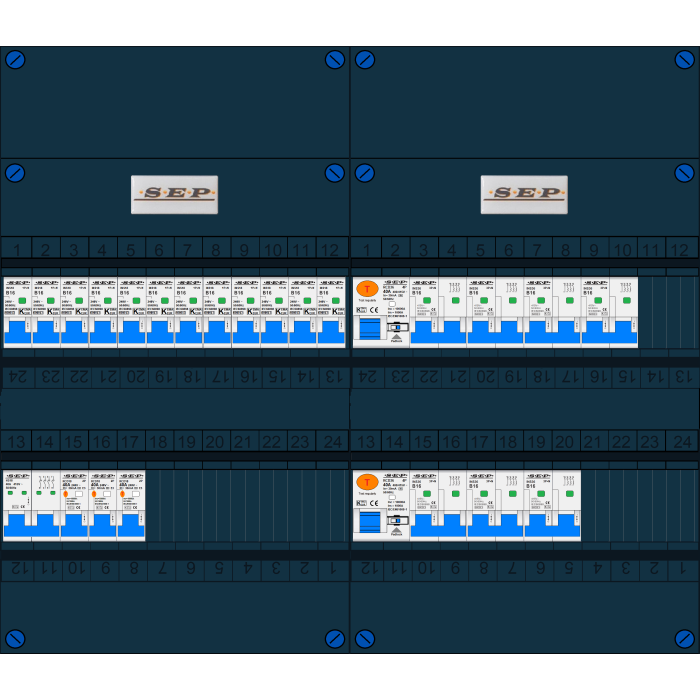Click the right SEP logo label
This screenshot has width=700, height=700.
click(524, 194)
